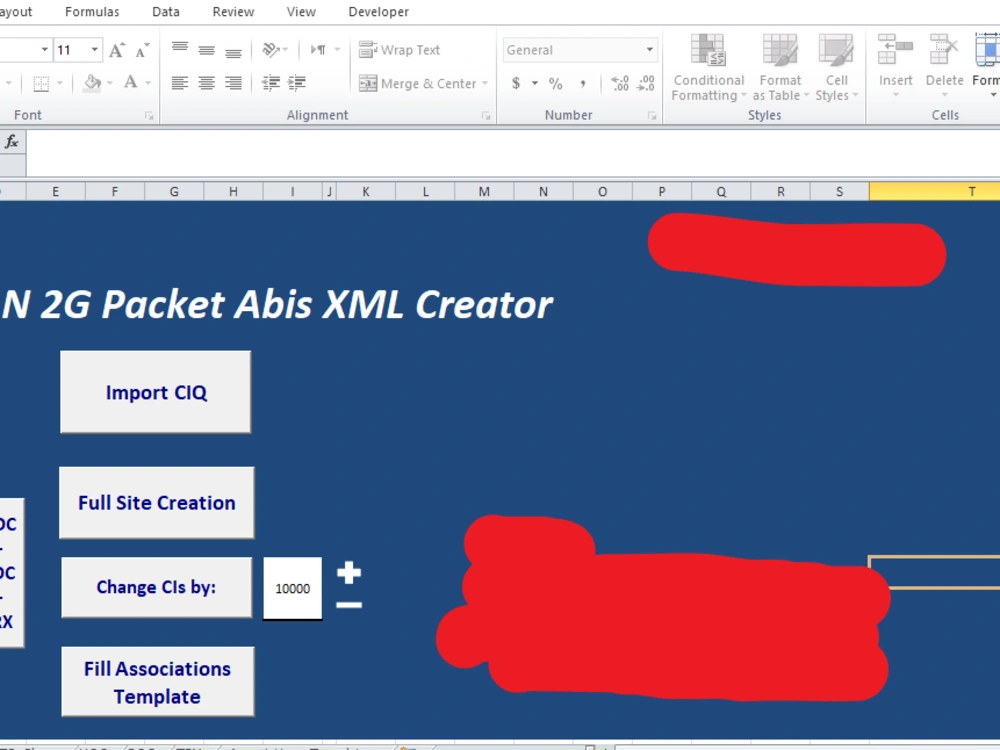The width and height of the screenshot is (1000, 750).
Task: Apply Comma Style formatting
Action: (583, 84)
